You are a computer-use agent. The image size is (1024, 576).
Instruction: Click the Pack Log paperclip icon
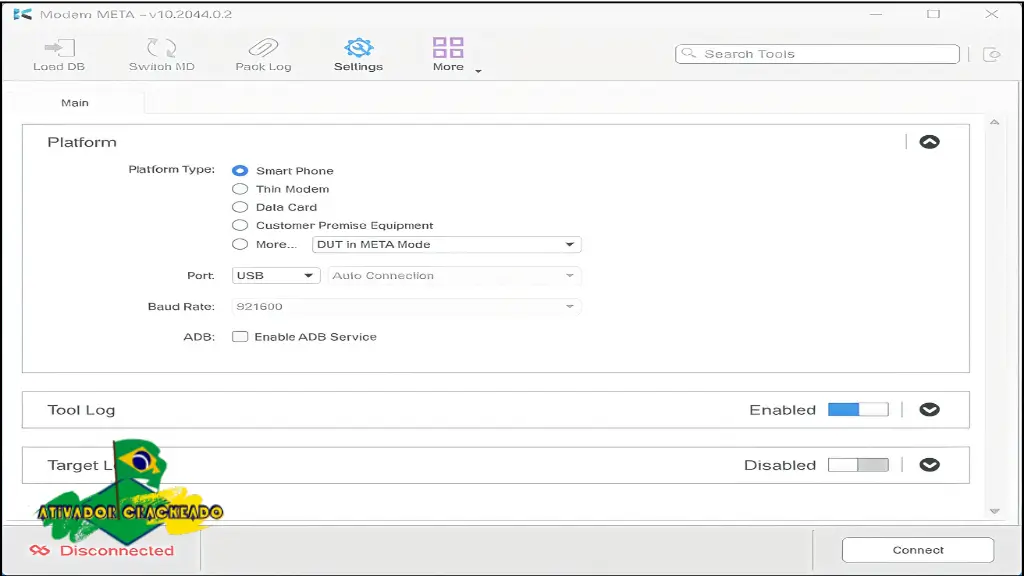pyautogui.click(x=263, y=48)
